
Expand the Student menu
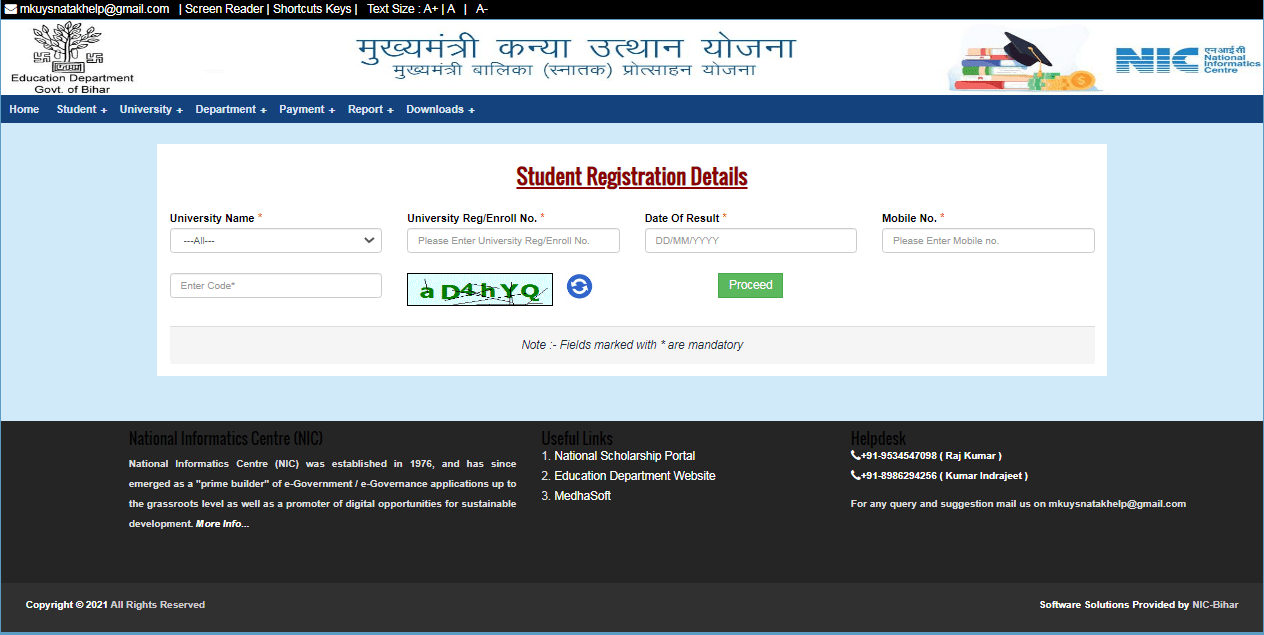[80, 110]
